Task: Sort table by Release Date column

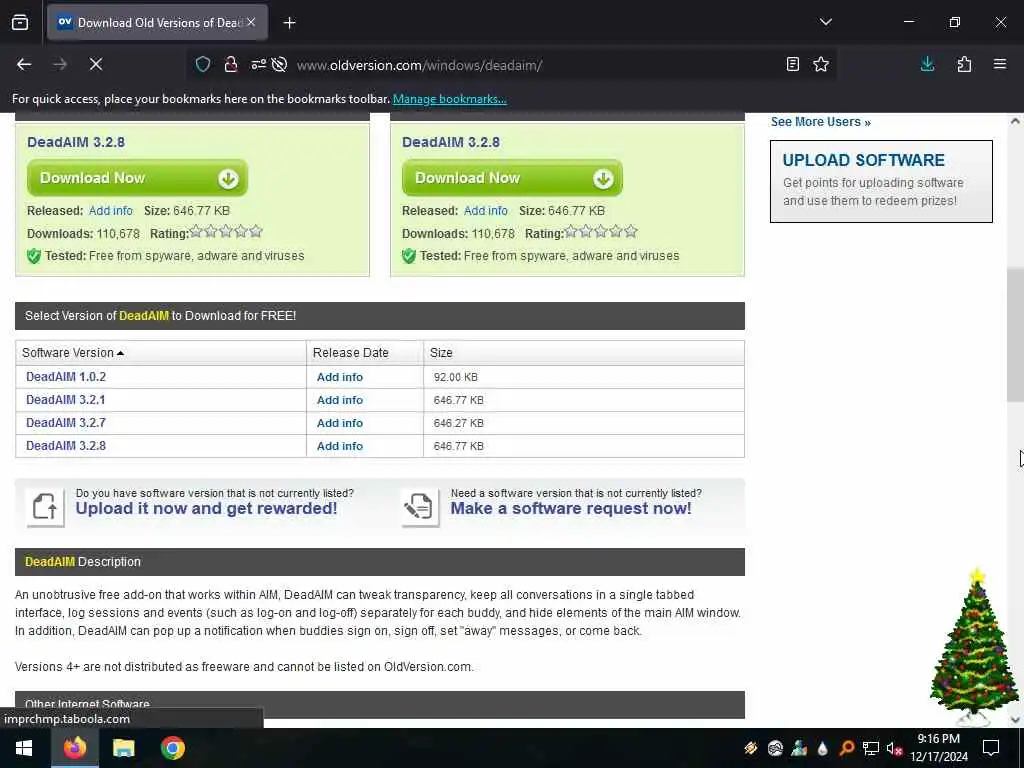Action: coord(351,353)
